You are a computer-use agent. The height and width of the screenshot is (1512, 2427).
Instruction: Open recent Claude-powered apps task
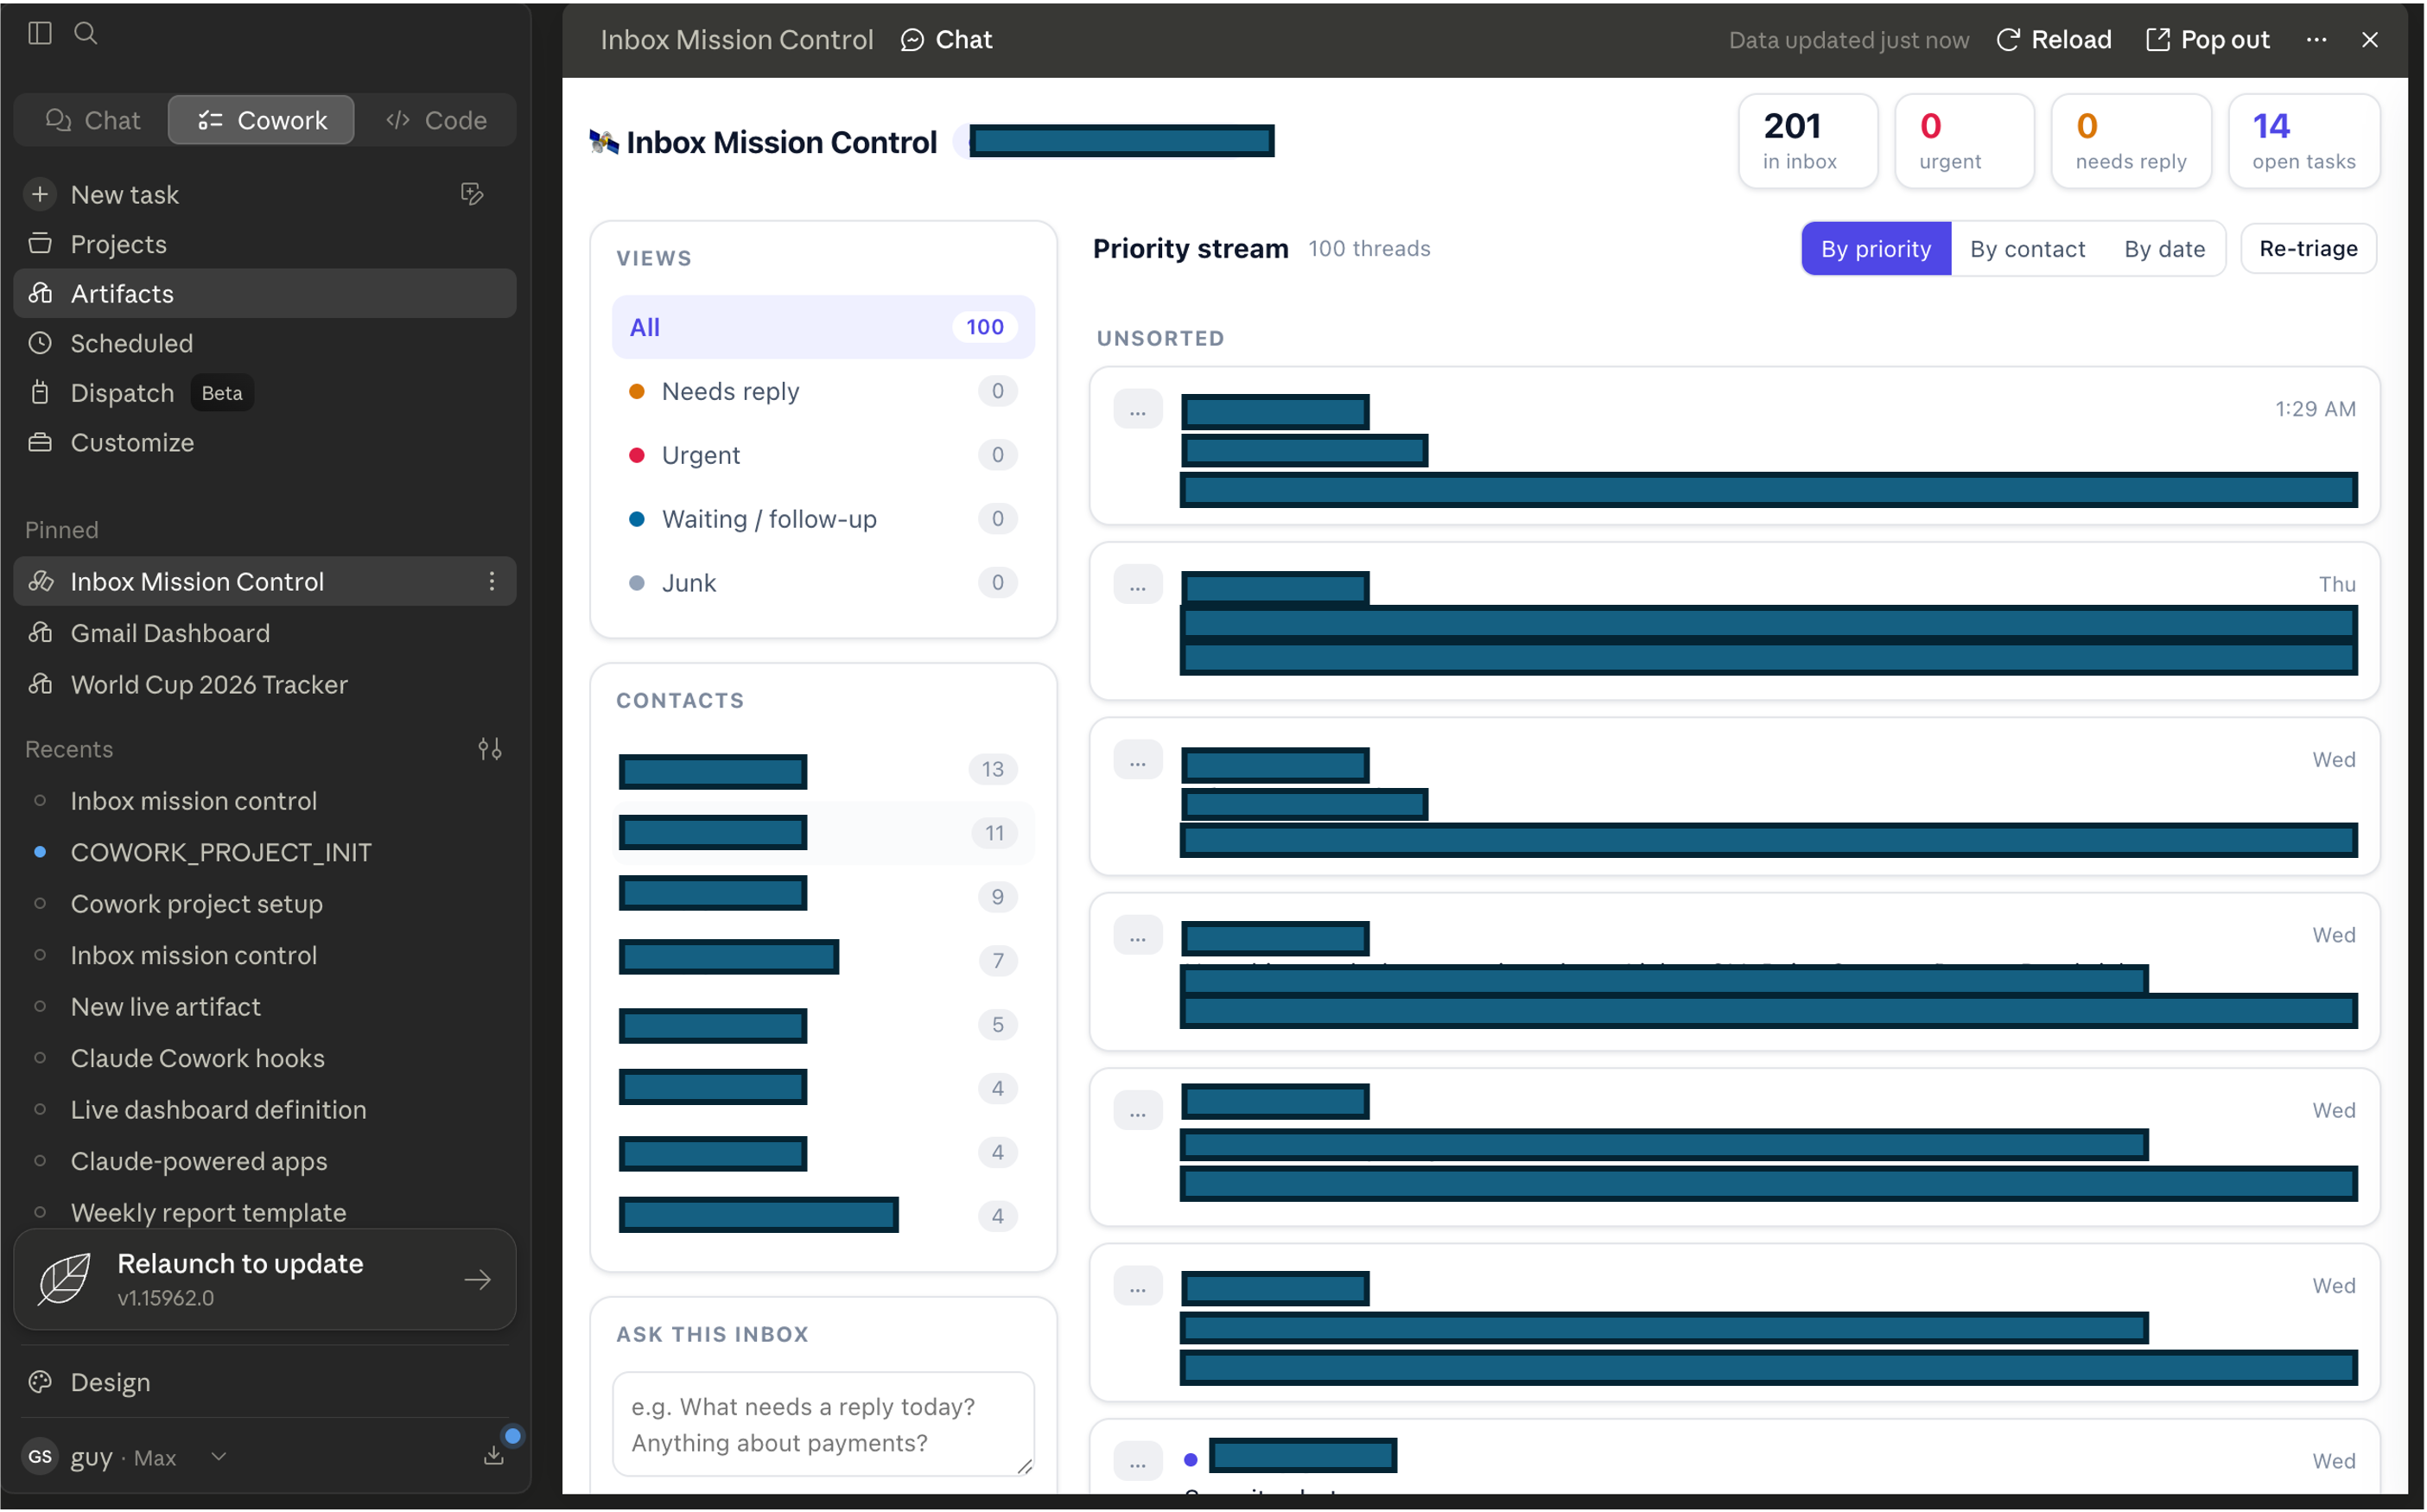coord(265,1161)
